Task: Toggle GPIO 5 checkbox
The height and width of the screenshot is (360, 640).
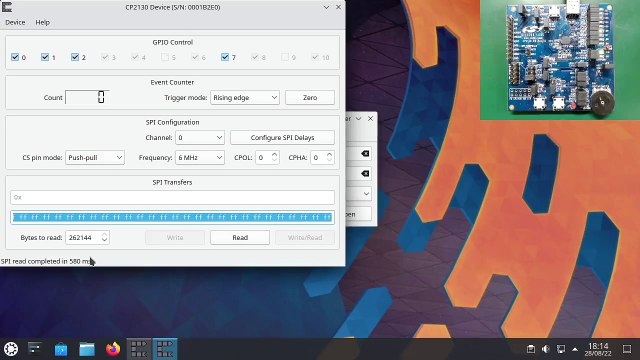Action: pos(165,57)
